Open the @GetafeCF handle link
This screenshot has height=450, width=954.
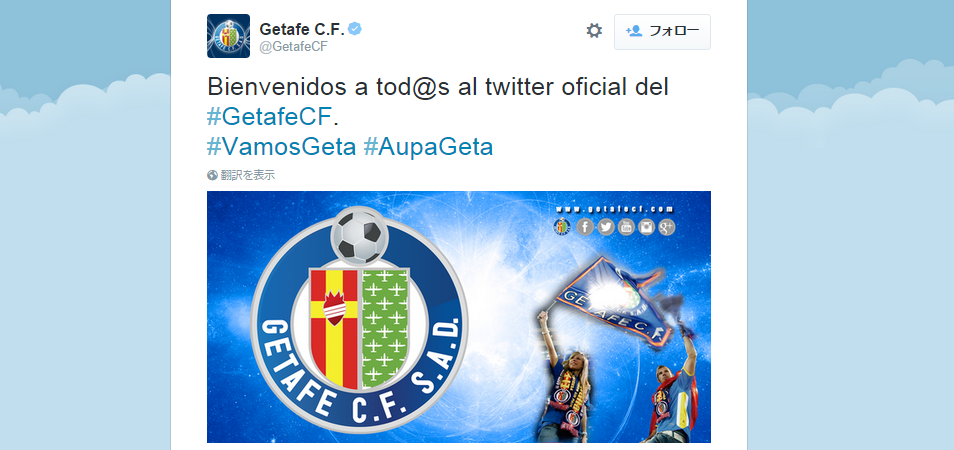(294, 47)
